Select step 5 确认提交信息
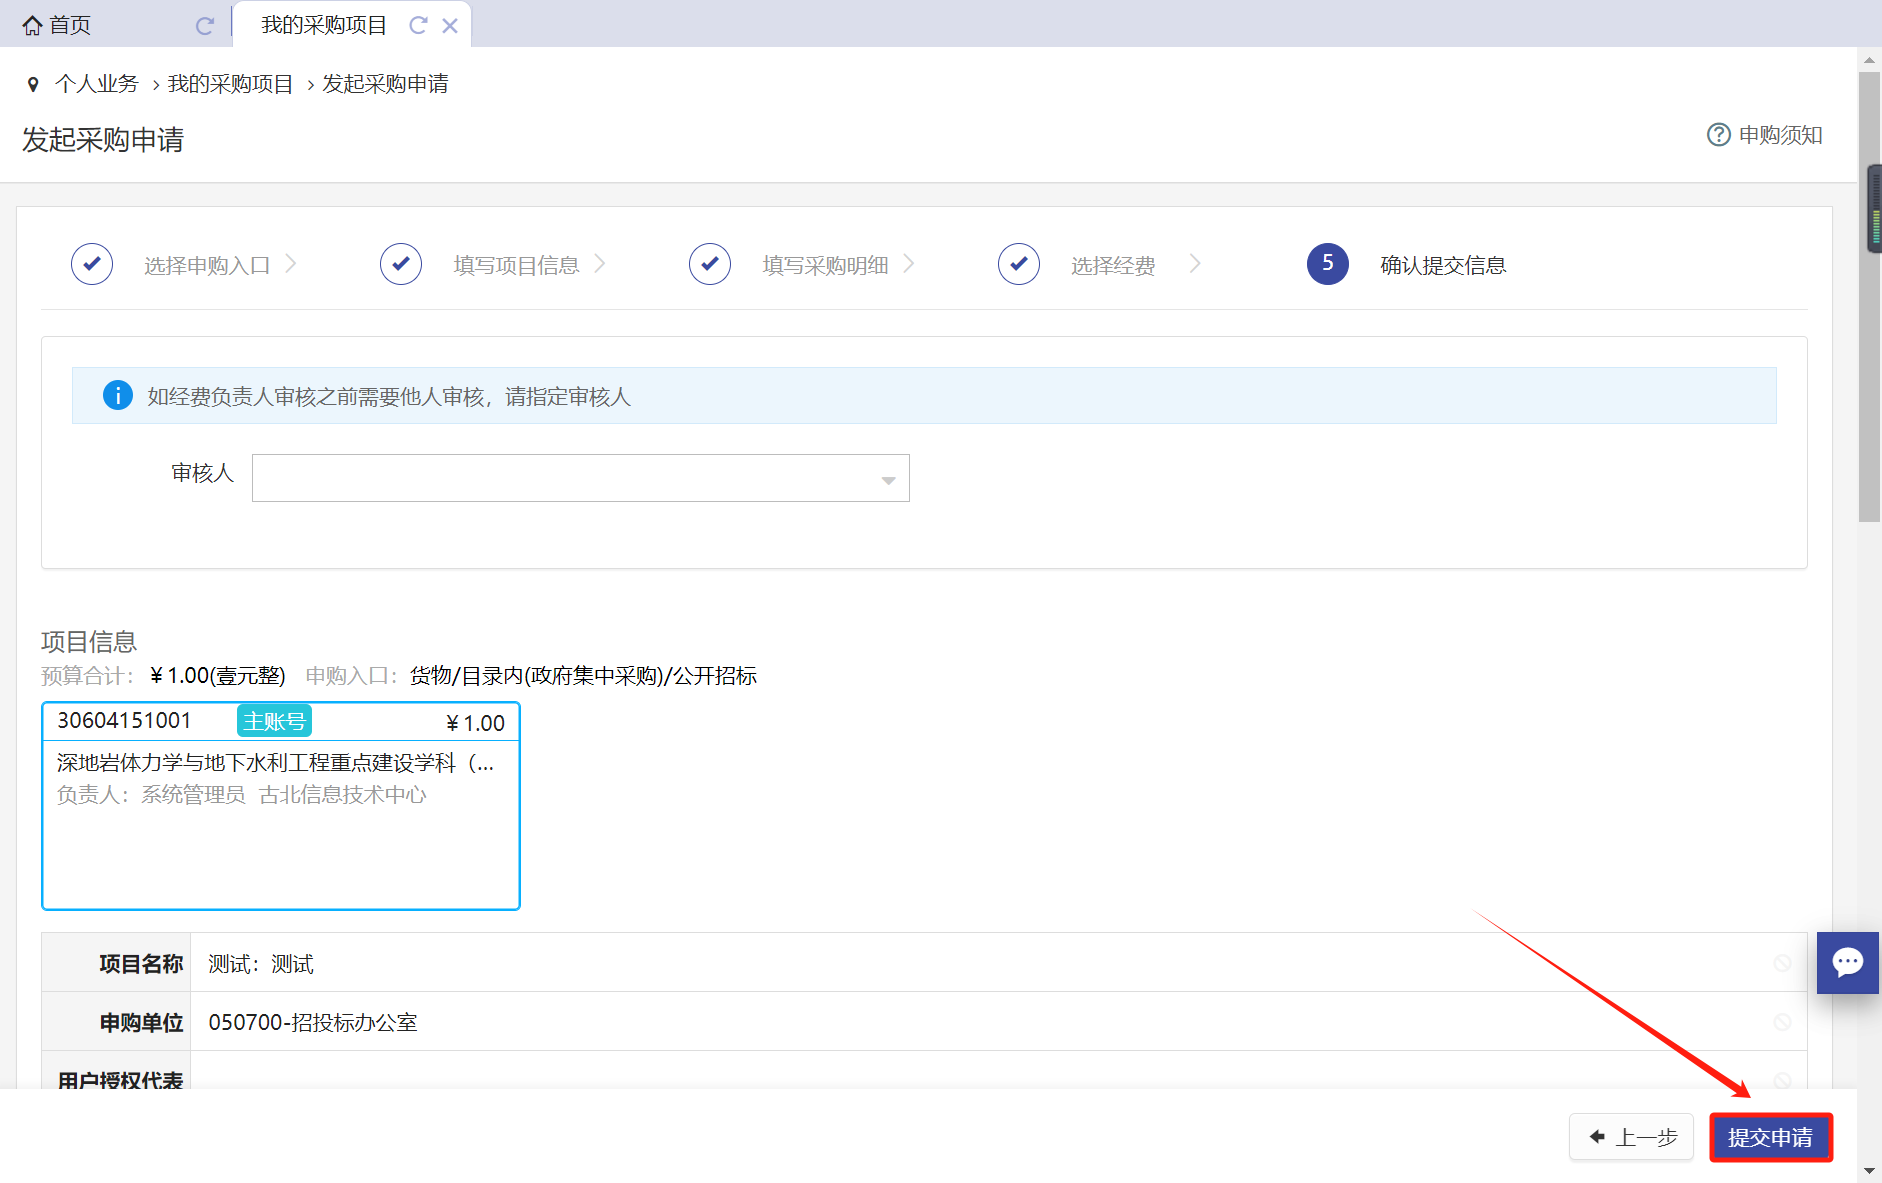 [1328, 264]
